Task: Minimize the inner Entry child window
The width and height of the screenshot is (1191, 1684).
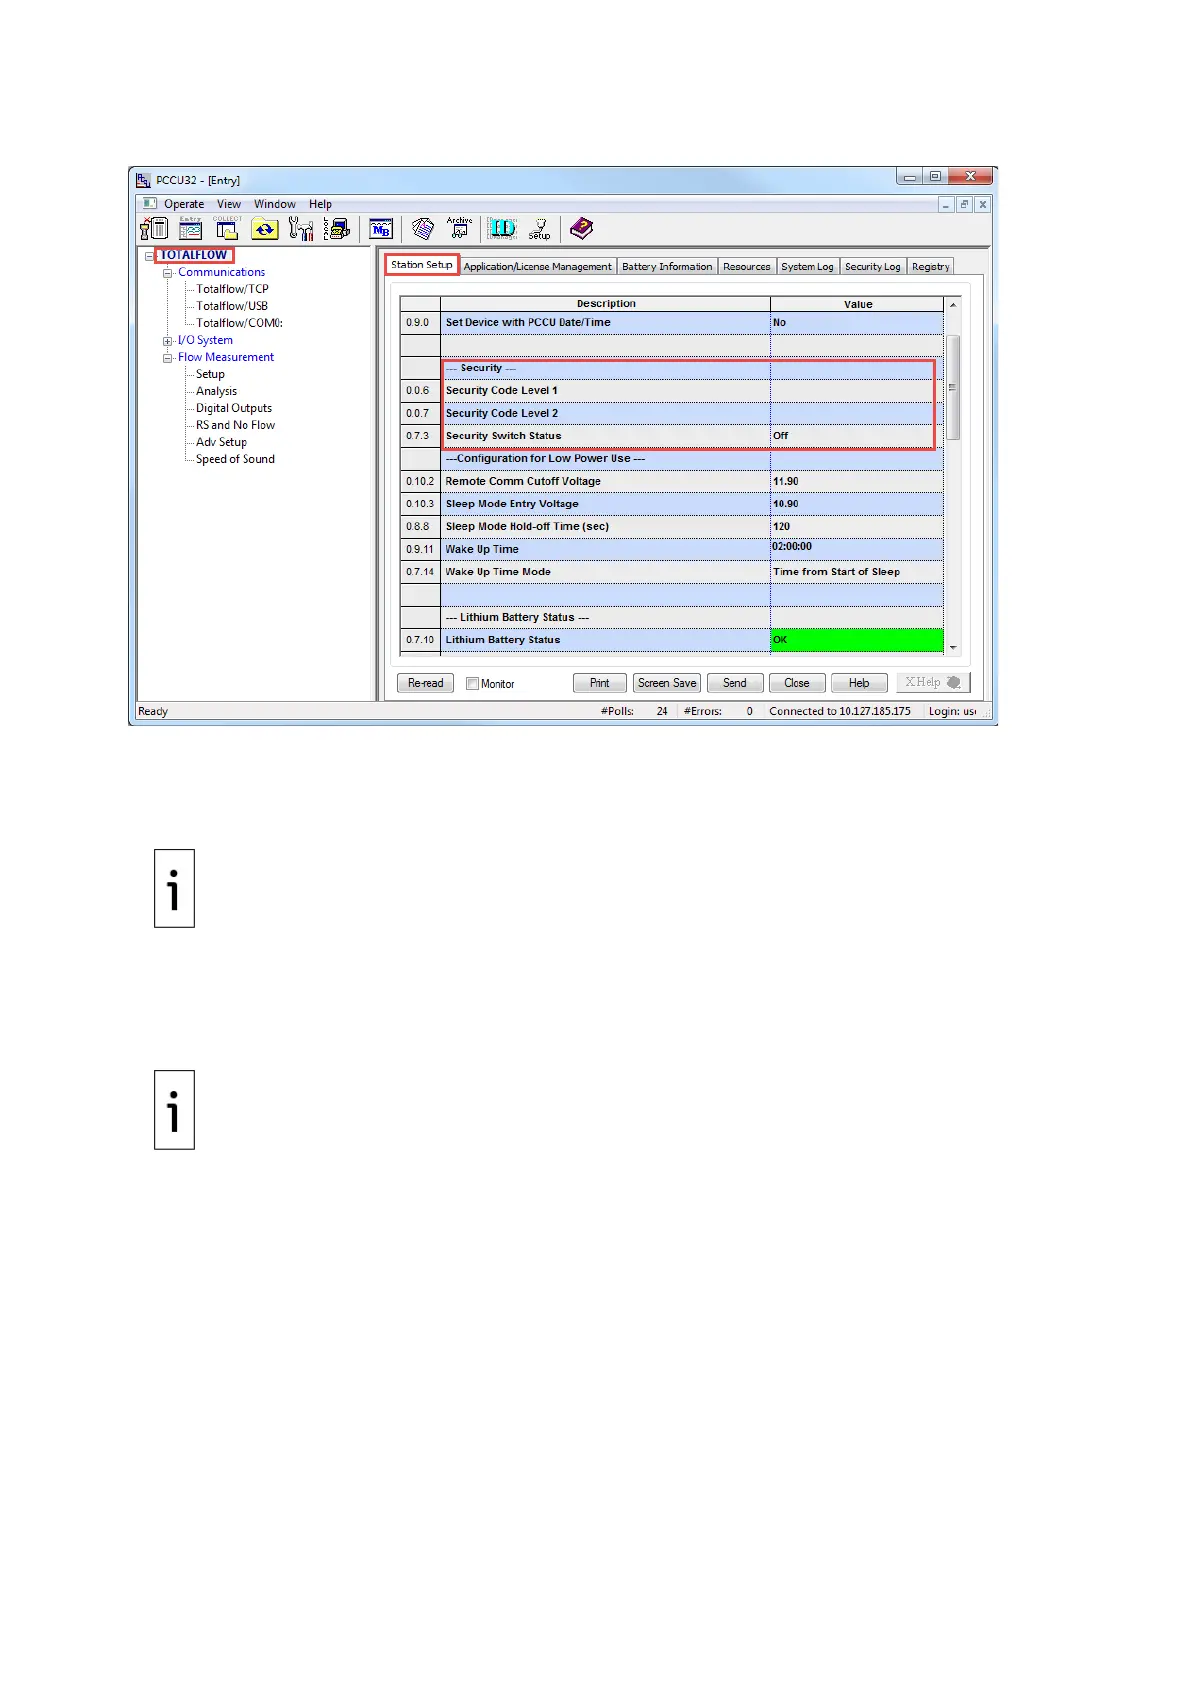Action: coord(946,204)
